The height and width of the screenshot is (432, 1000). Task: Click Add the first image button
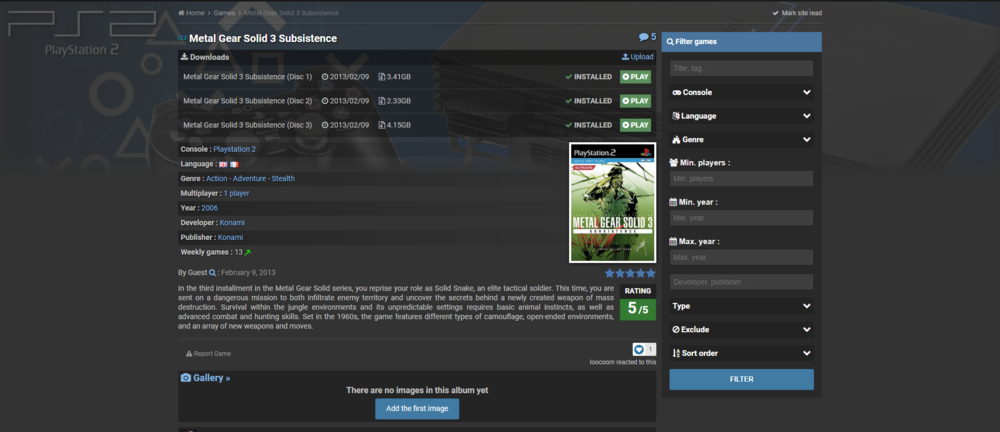(417, 408)
